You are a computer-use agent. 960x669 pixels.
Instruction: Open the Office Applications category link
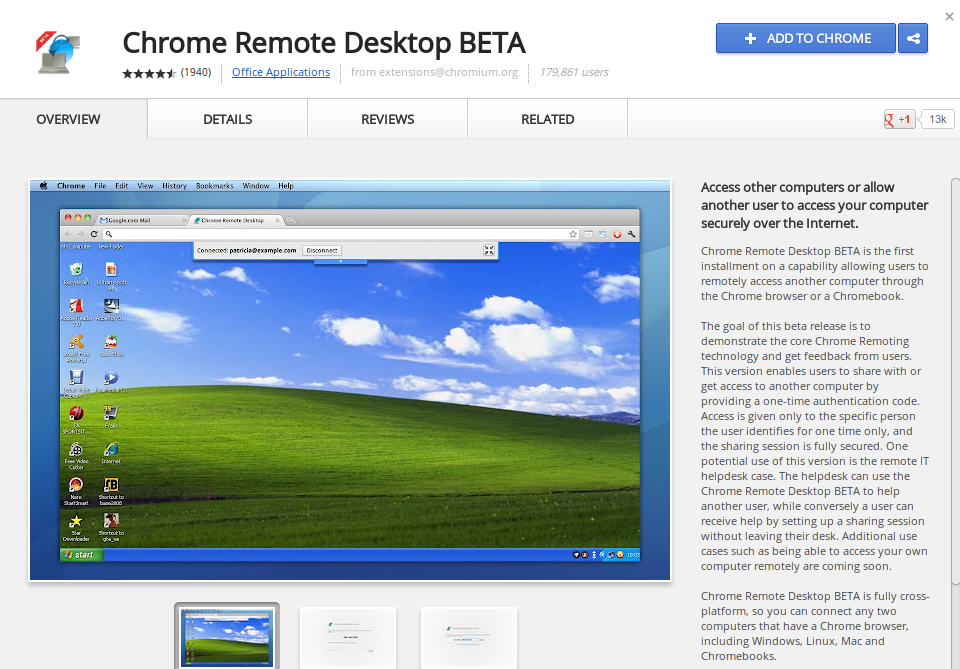point(281,72)
